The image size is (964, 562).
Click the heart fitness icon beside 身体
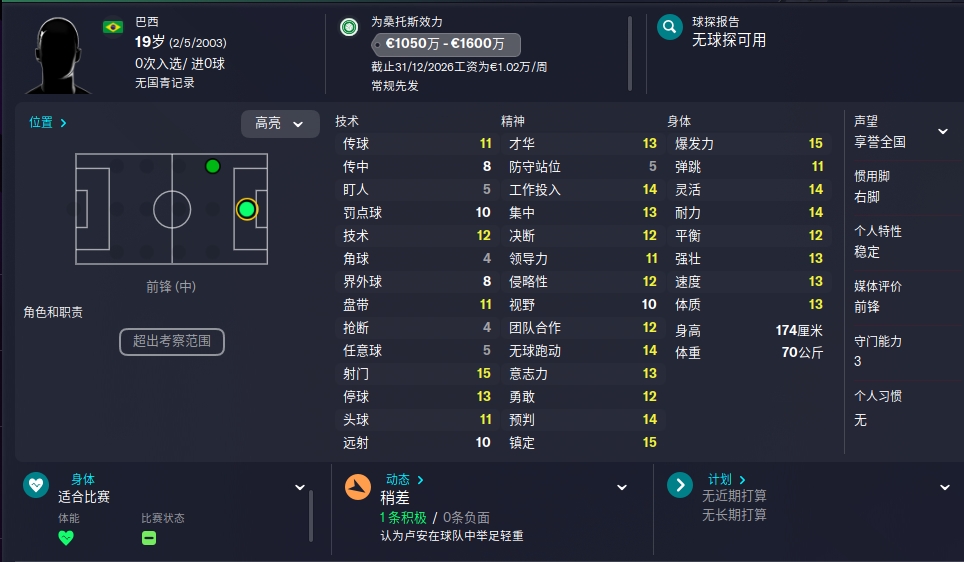(36, 485)
